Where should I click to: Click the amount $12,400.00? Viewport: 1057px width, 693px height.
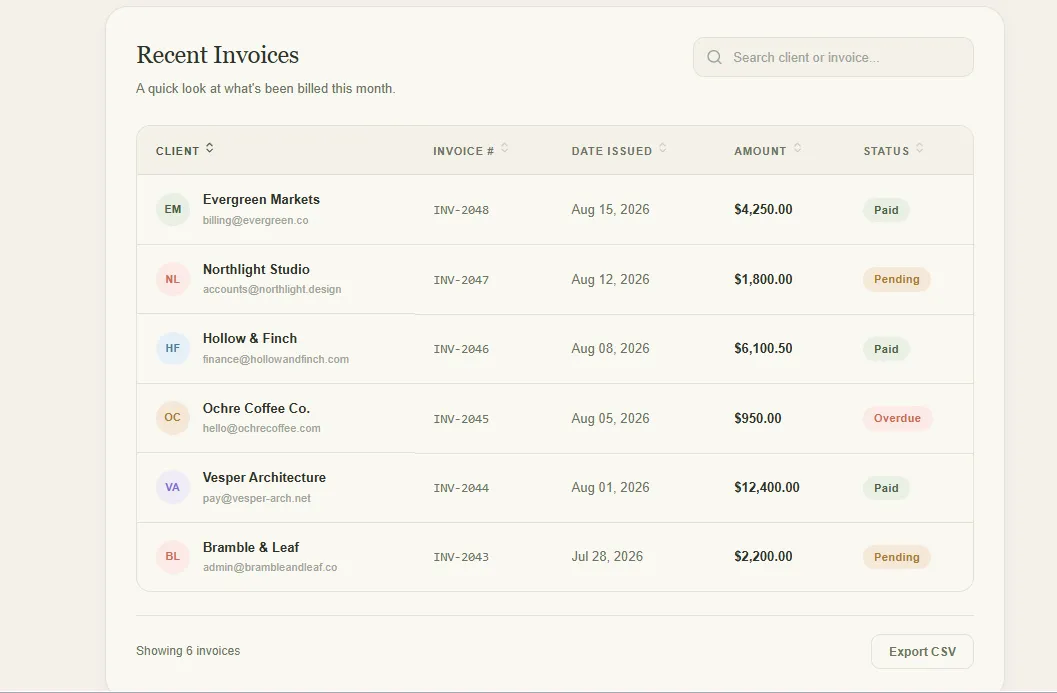[766, 487]
